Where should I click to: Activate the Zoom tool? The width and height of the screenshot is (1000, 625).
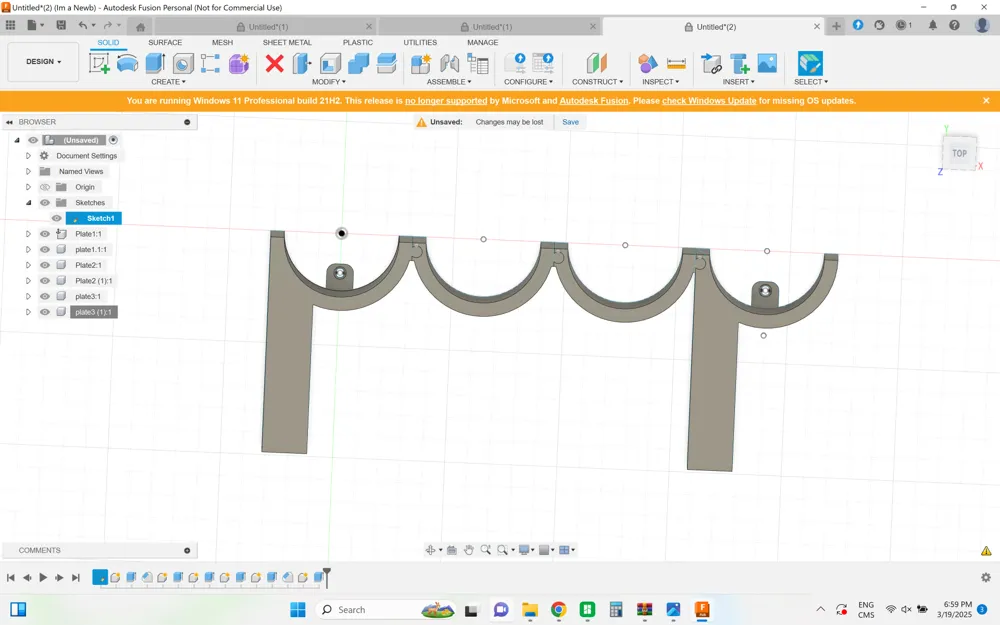tap(486, 549)
